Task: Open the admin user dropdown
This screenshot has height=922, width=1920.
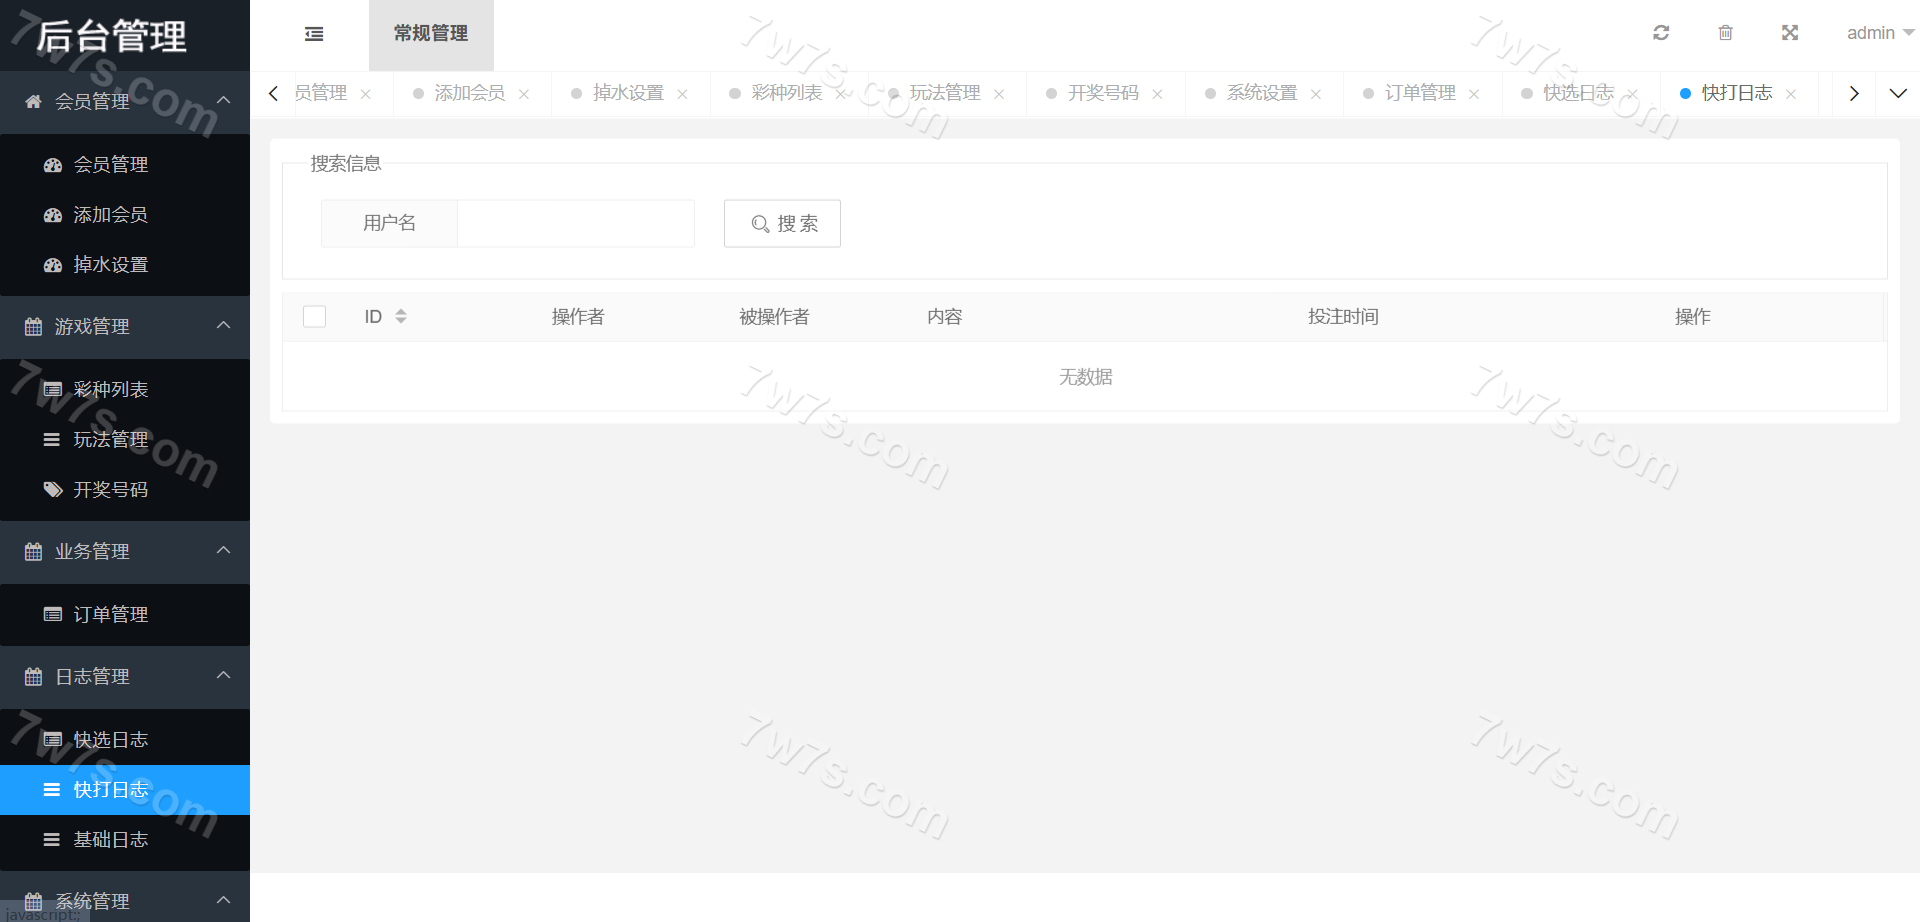Action: [x=1879, y=33]
